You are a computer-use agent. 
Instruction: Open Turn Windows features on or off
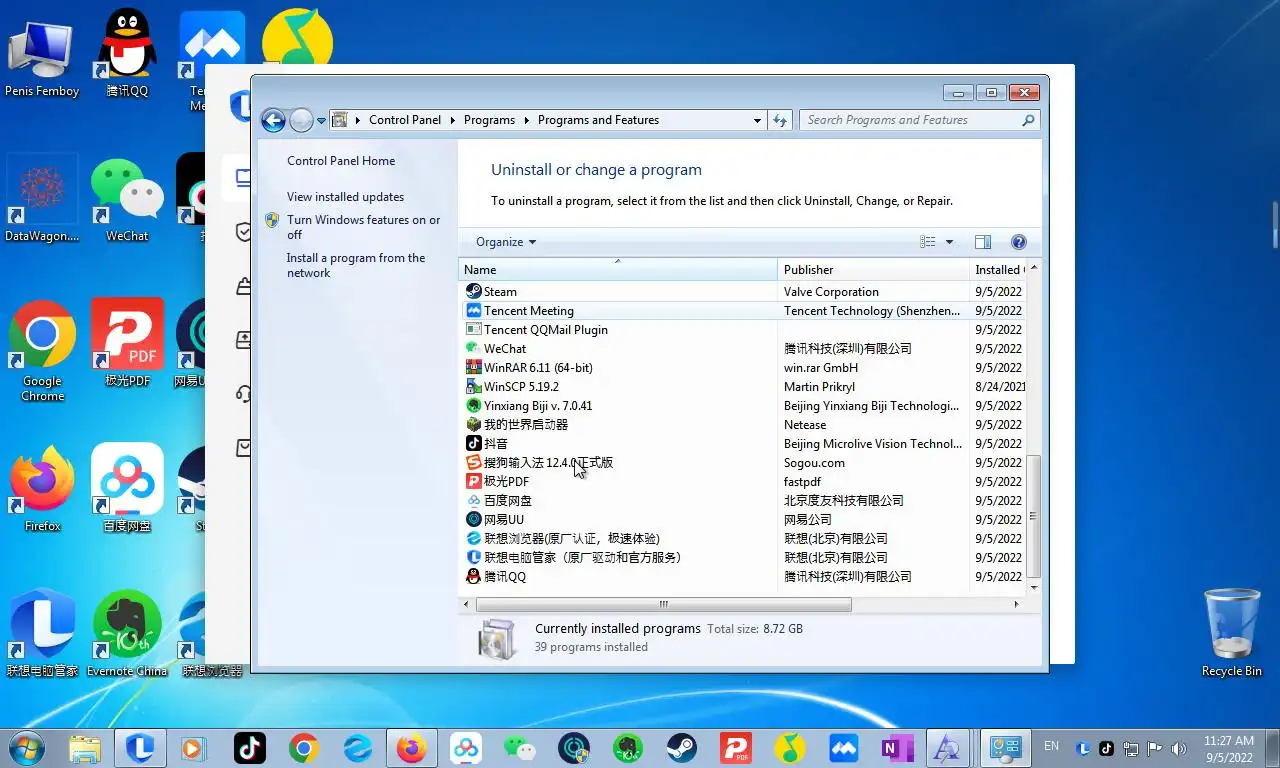click(364, 227)
